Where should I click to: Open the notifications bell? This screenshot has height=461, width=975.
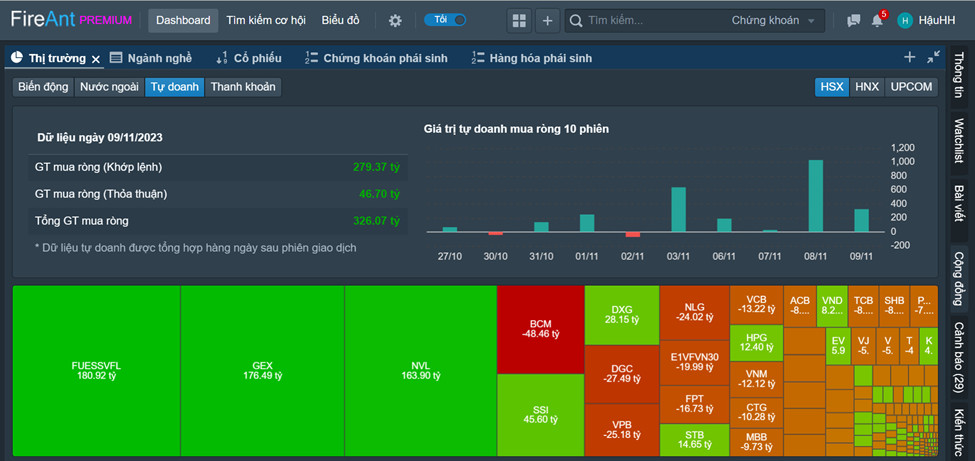[x=877, y=20]
